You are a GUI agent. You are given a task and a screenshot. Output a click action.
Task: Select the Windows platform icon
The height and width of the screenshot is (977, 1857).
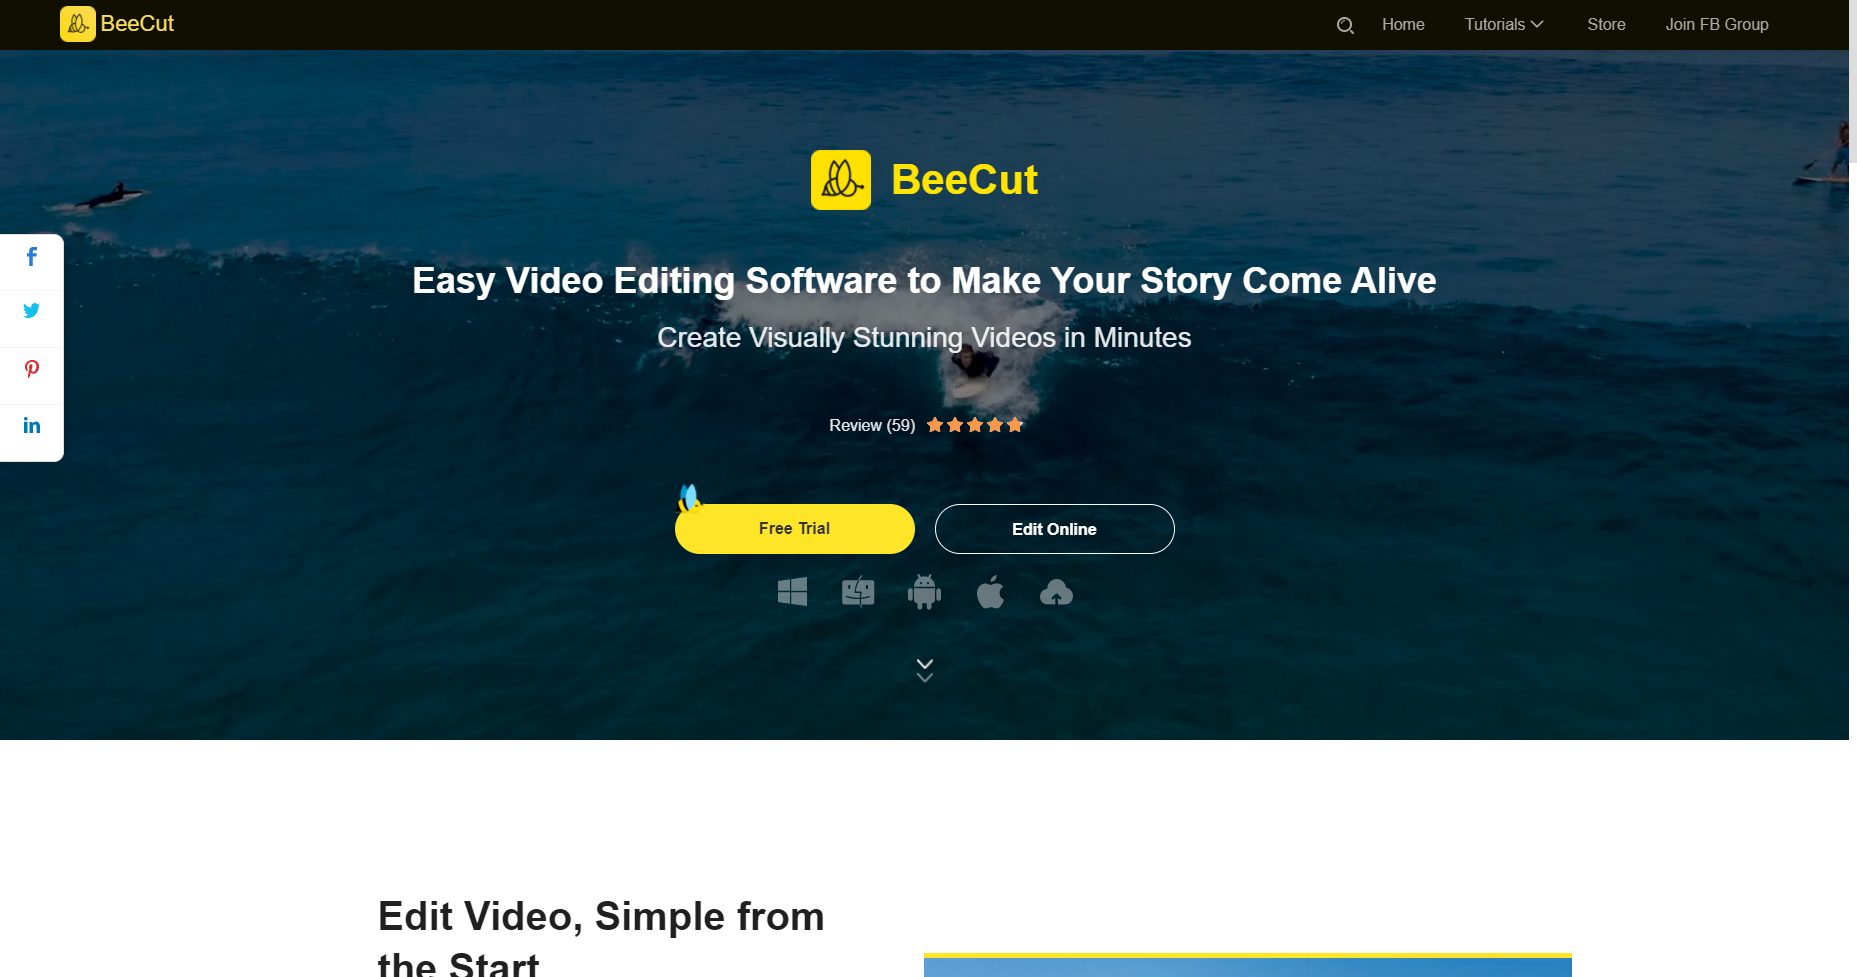(x=792, y=592)
